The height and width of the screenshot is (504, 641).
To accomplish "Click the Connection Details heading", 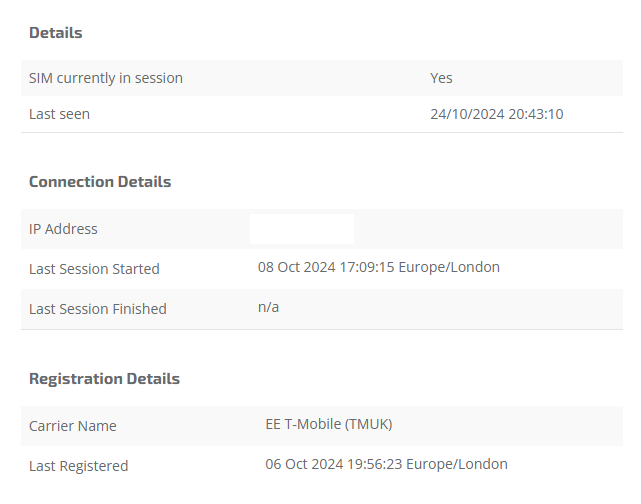I will tap(100, 181).
